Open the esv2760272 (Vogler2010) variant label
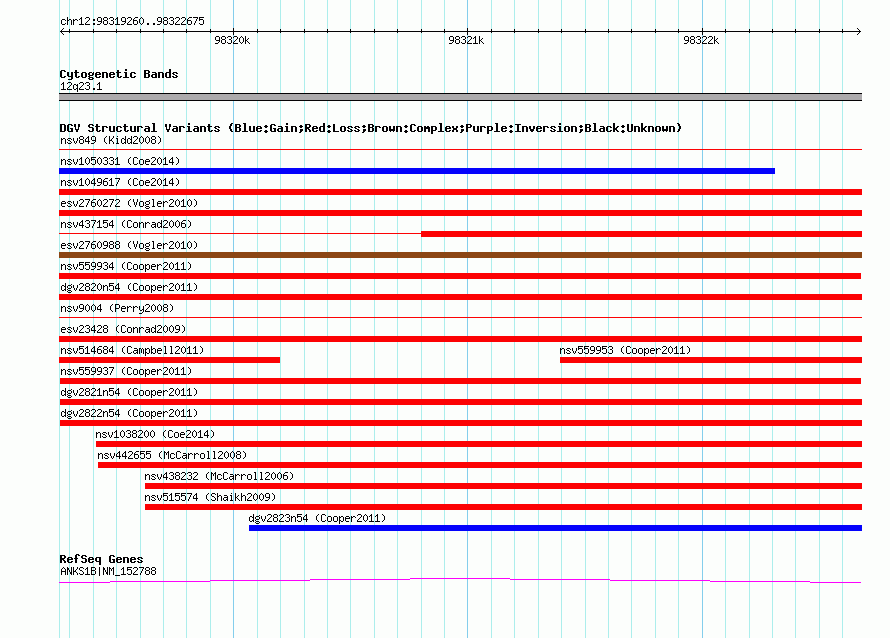Screen dimensions: 890x638 coord(129,203)
